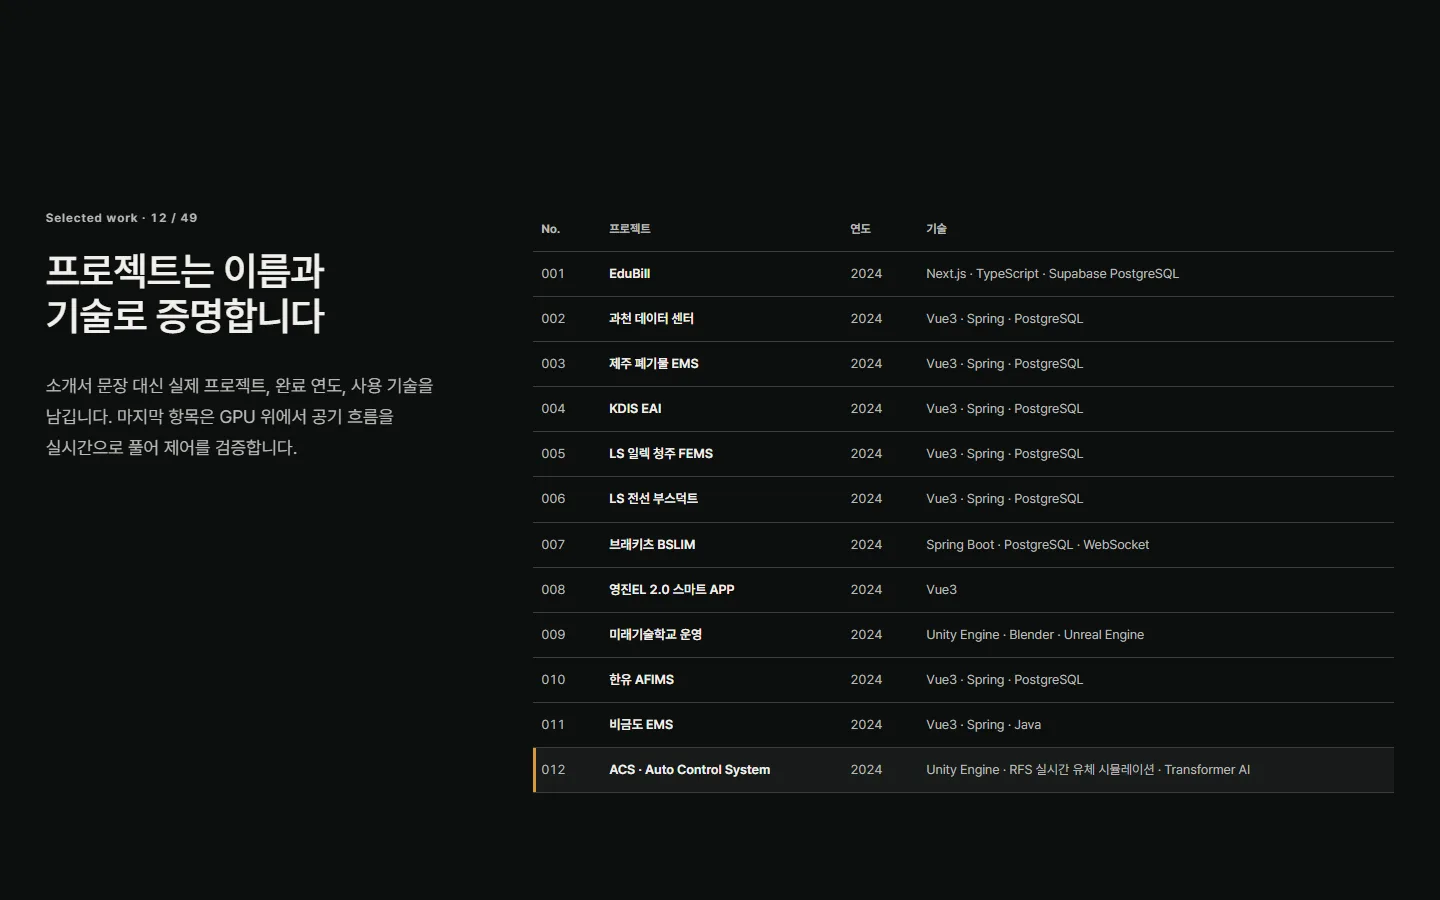Select row number 011
Screen dimensions: 1440x900
553,725
